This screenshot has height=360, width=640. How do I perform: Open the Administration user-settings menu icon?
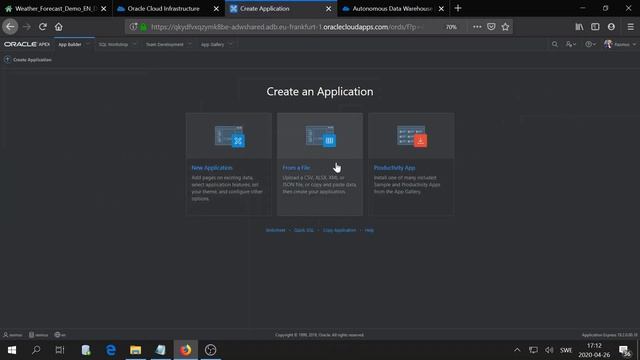(571, 44)
